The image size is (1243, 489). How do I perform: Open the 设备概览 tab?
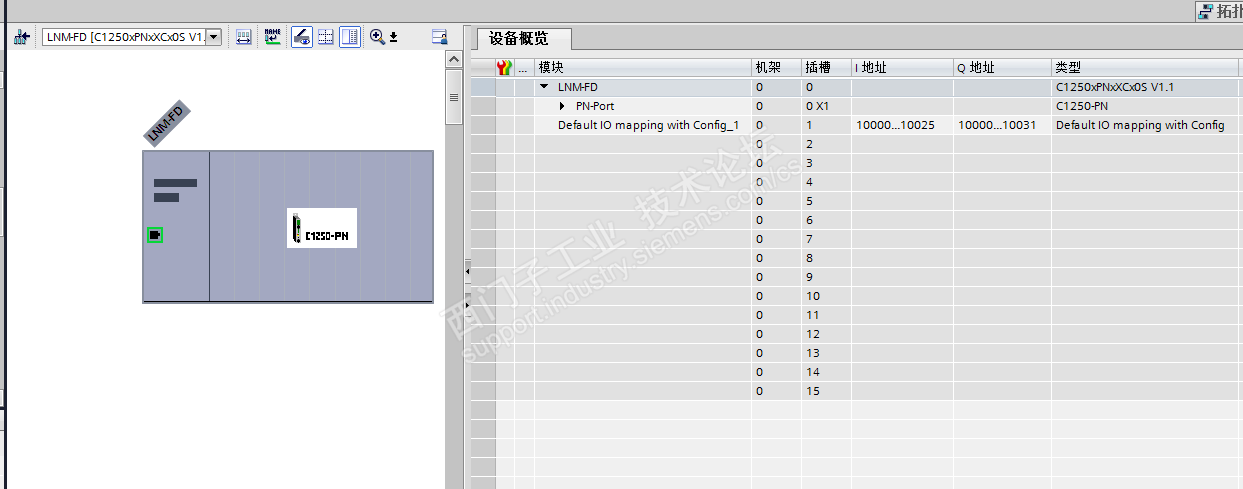point(525,39)
